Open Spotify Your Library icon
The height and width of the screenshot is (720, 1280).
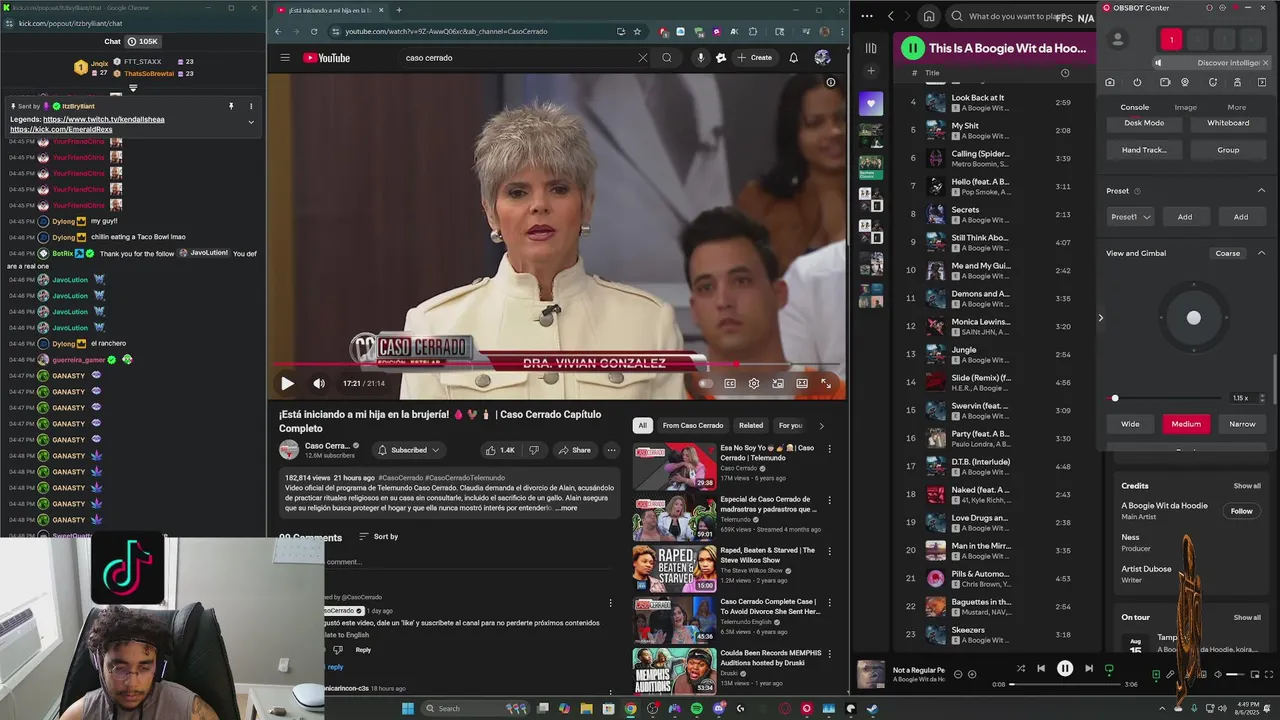(x=871, y=48)
